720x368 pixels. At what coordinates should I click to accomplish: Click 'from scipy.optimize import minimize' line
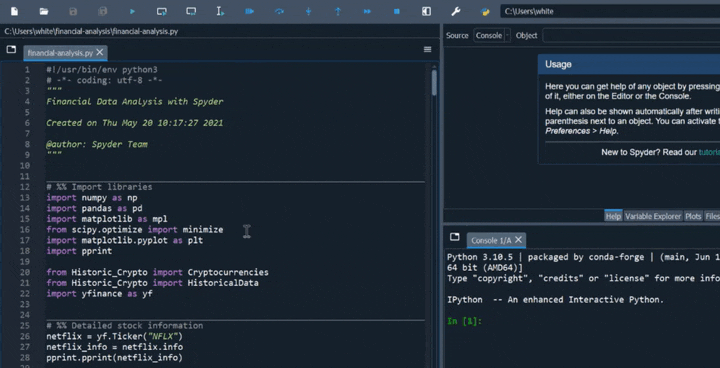click(135, 230)
